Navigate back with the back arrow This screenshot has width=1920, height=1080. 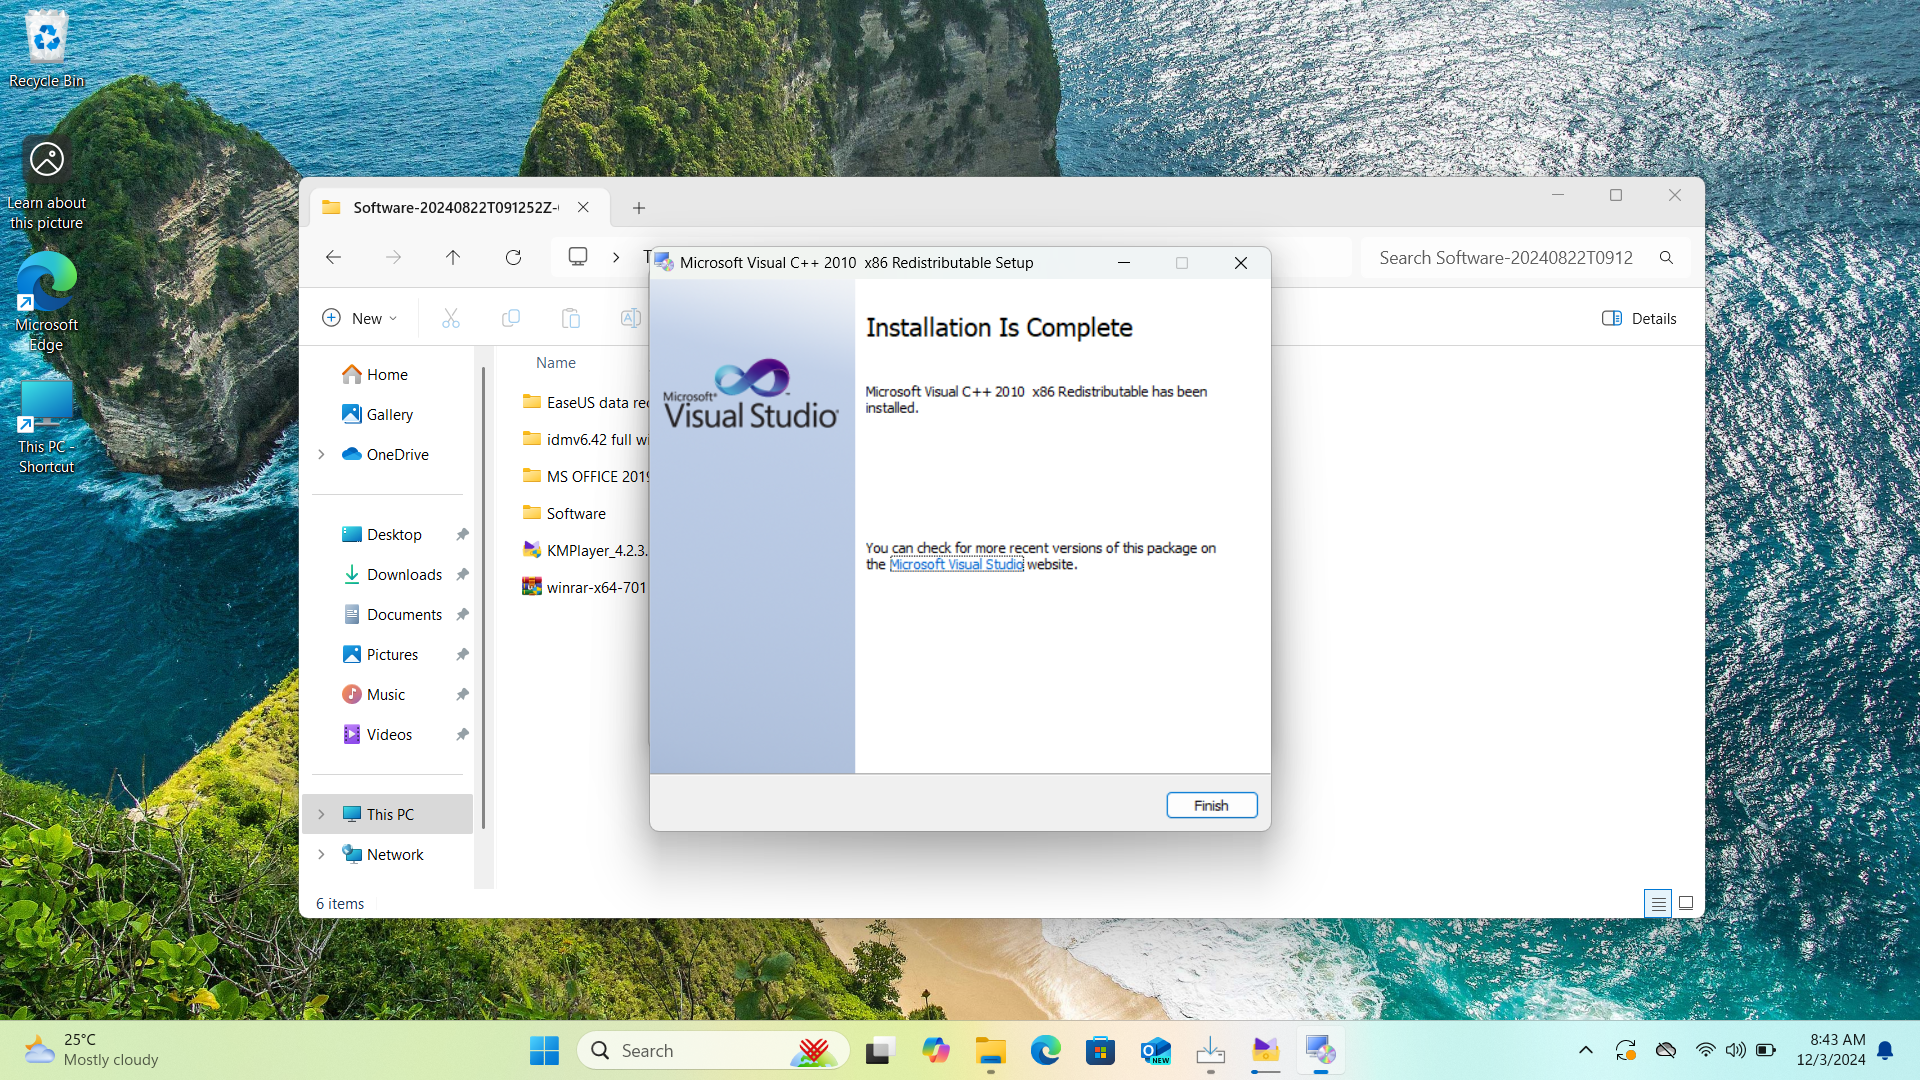pos(333,257)
